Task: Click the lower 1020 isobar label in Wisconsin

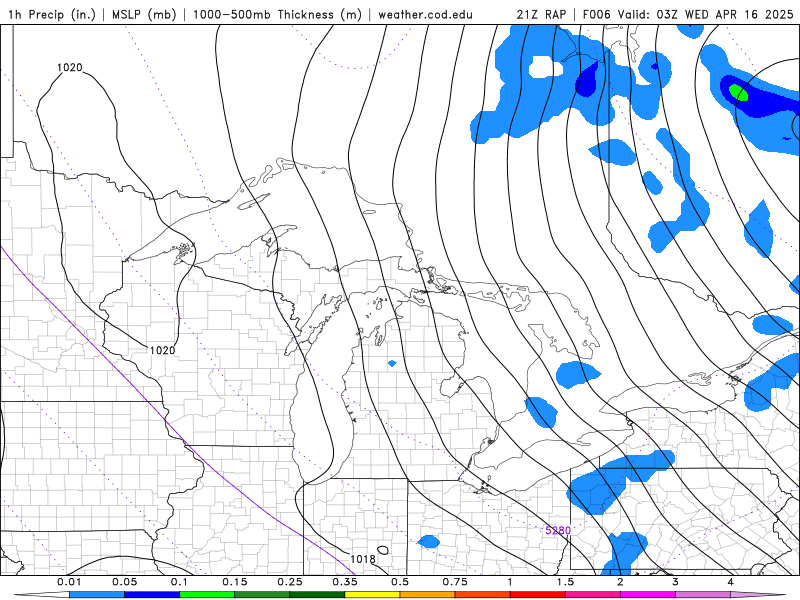Action: [x=162, y=350]
